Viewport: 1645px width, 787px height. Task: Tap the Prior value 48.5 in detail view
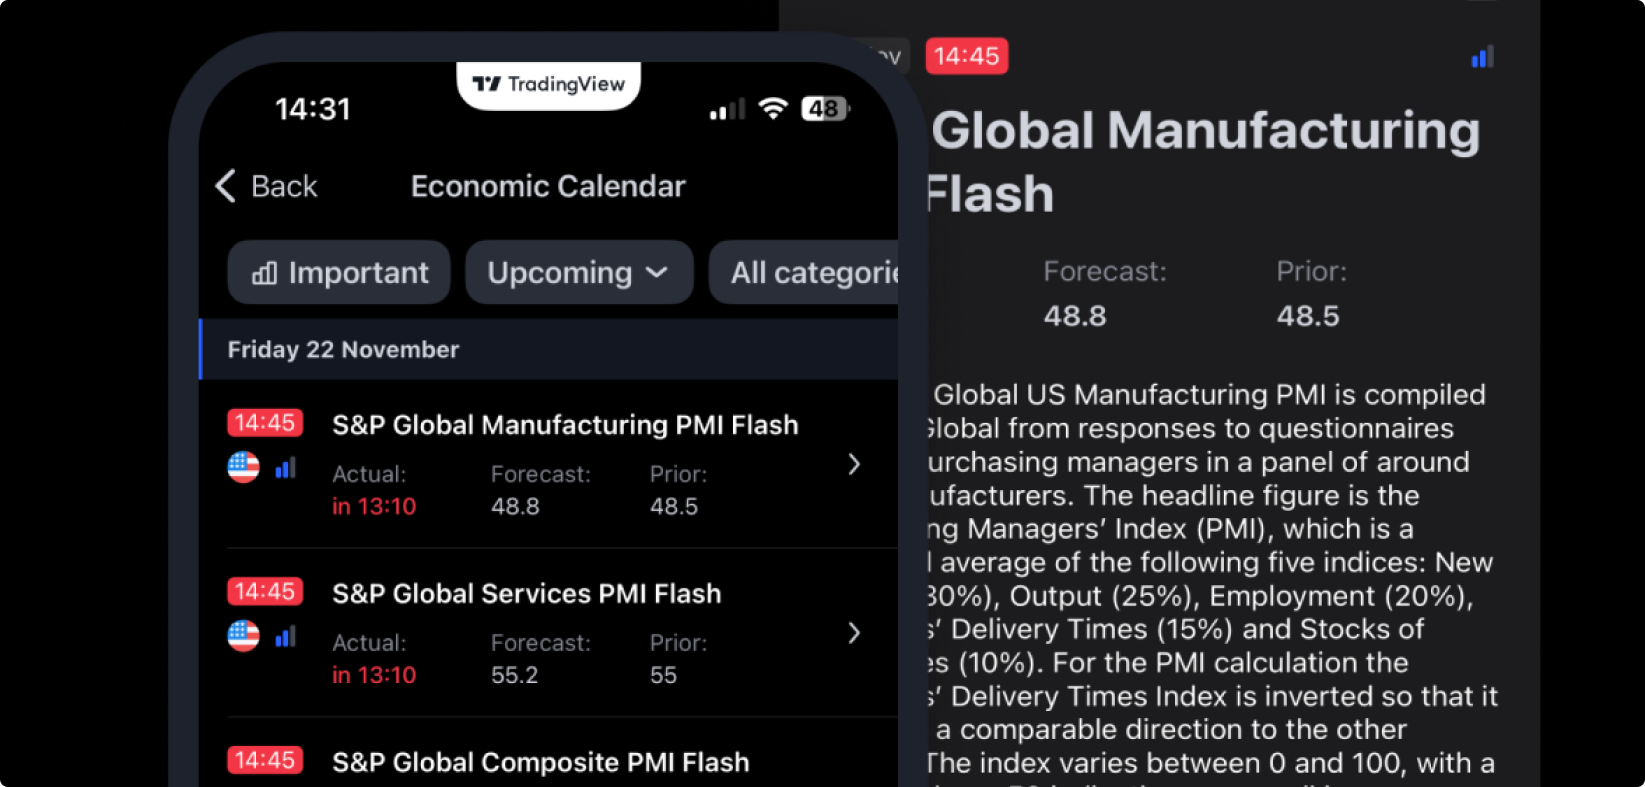tap(1308, 316)
